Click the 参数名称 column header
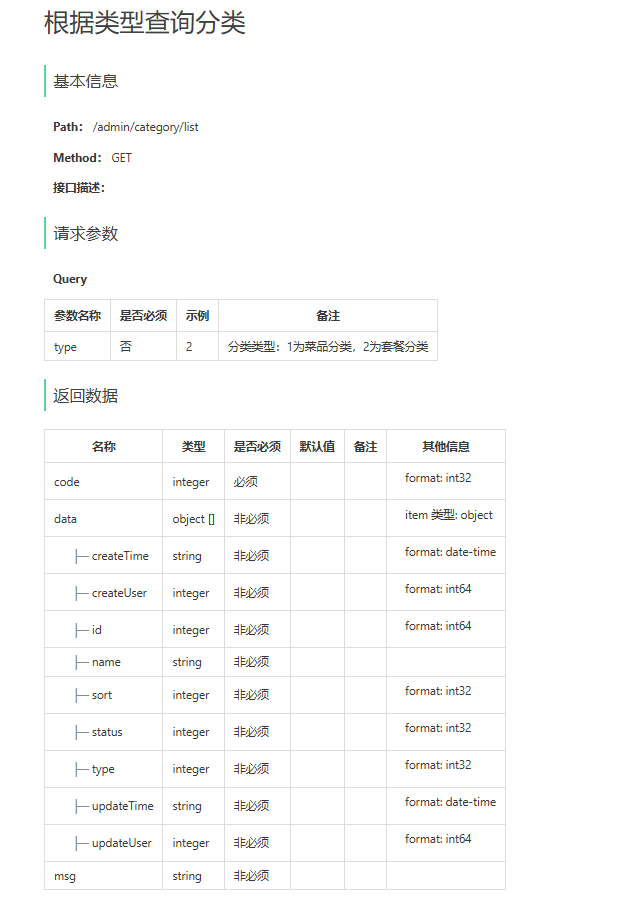The image size is (625, 897). (x=77, y=315)
